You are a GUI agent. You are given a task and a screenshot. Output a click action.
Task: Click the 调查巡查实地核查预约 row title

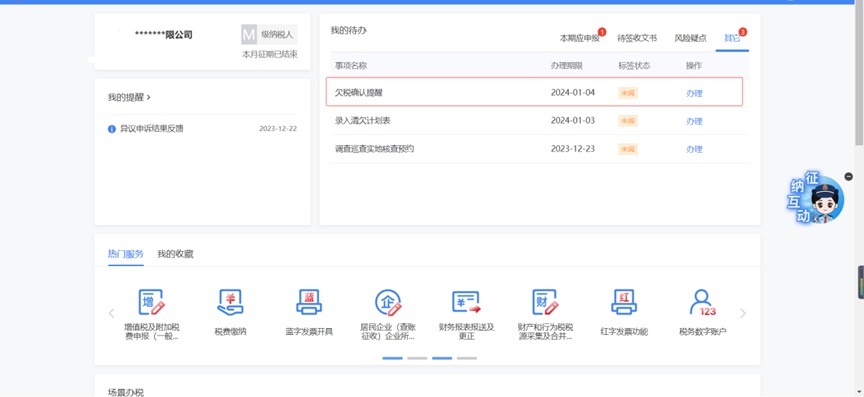point(375,149)
